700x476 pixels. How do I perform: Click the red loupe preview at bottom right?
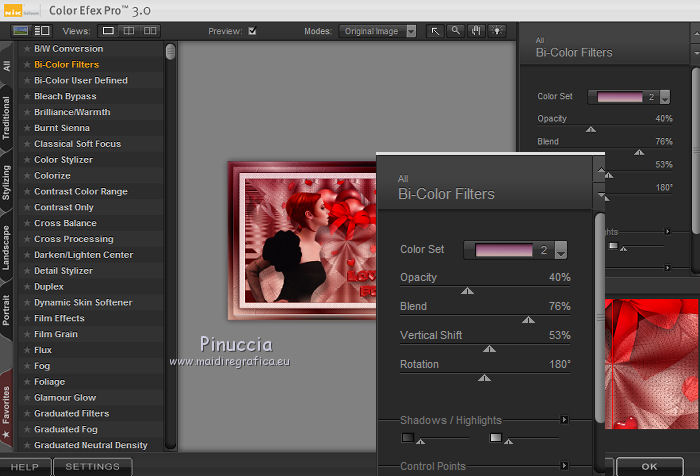tap(651, 364)
